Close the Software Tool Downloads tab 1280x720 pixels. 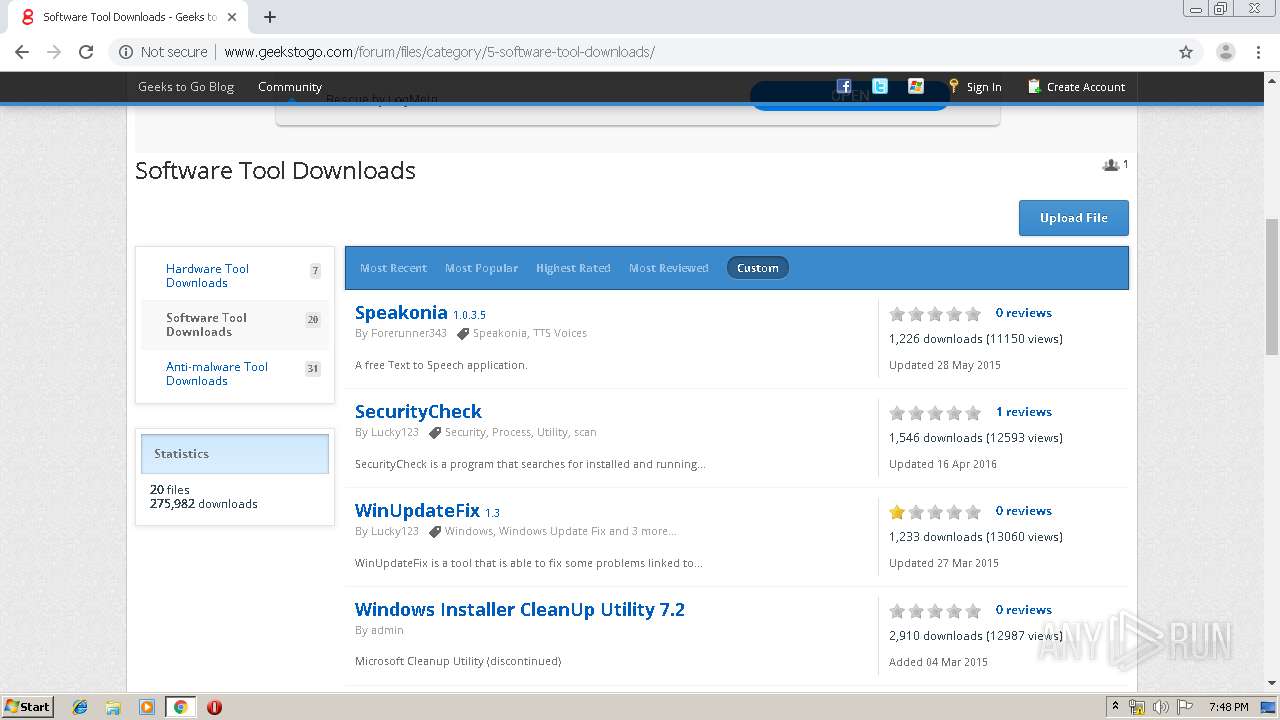tap(232, 17)
